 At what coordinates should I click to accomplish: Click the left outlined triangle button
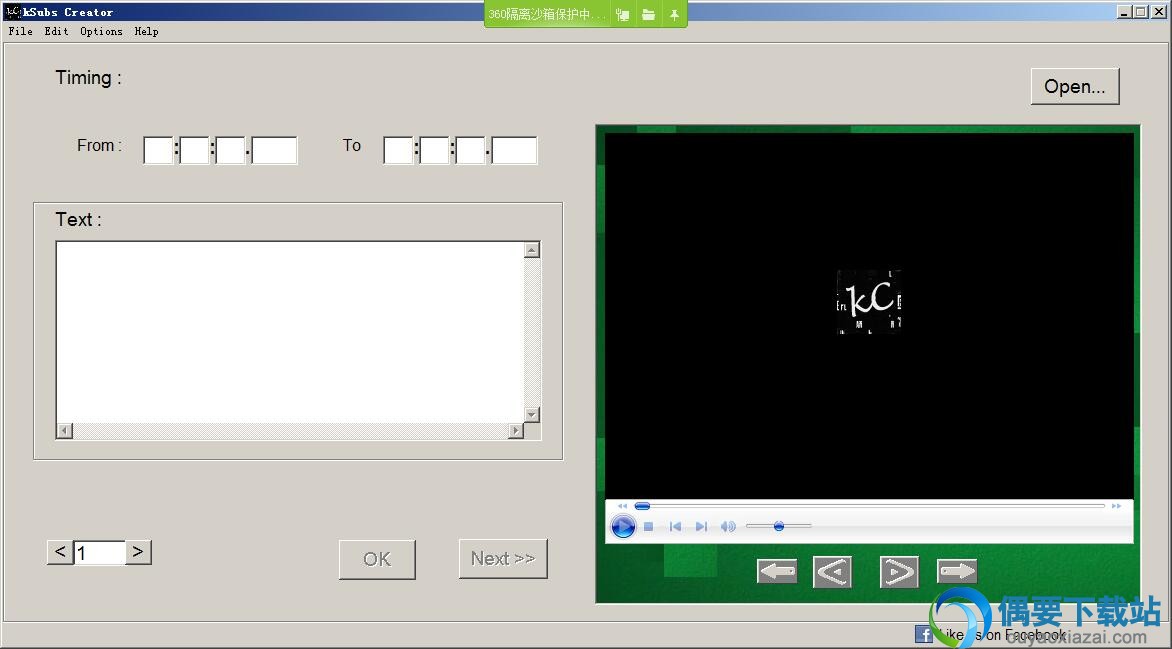(832, 573)
